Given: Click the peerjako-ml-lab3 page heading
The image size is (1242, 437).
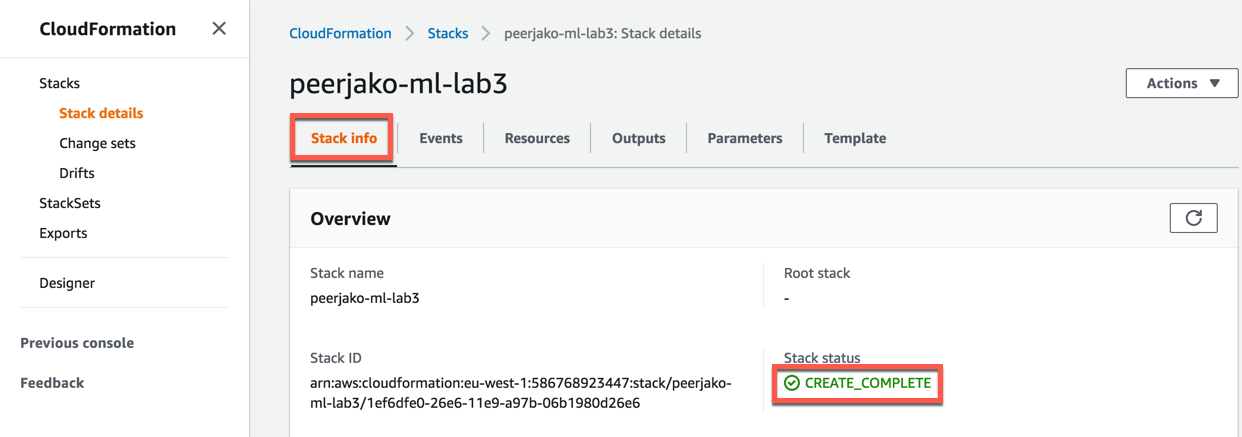Looking at the screenshot, I should point(398,83).
